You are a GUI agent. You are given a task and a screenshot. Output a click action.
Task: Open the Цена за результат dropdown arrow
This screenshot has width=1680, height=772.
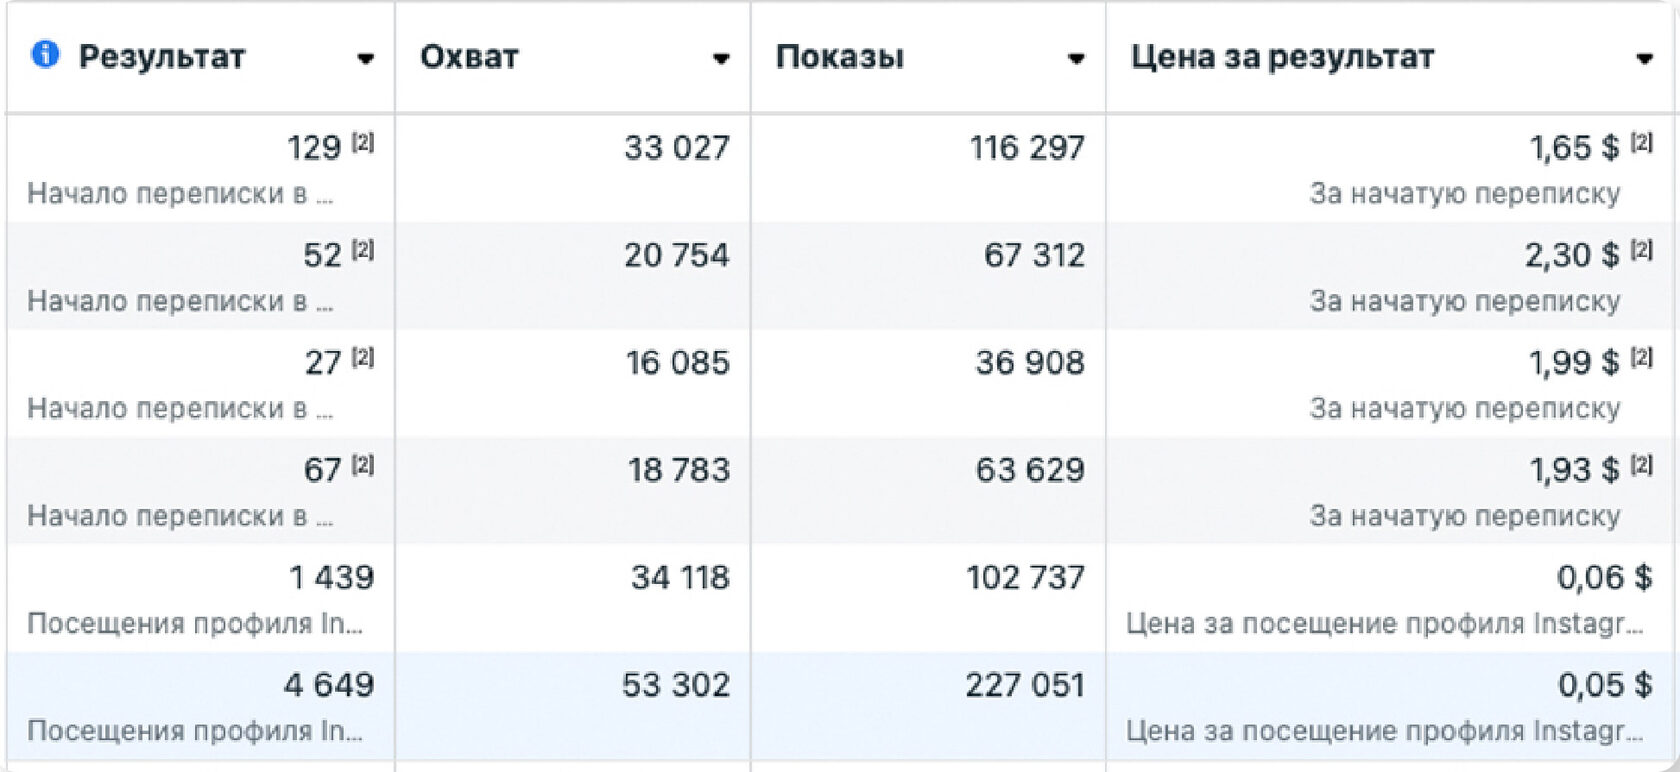click(1644, 59)
